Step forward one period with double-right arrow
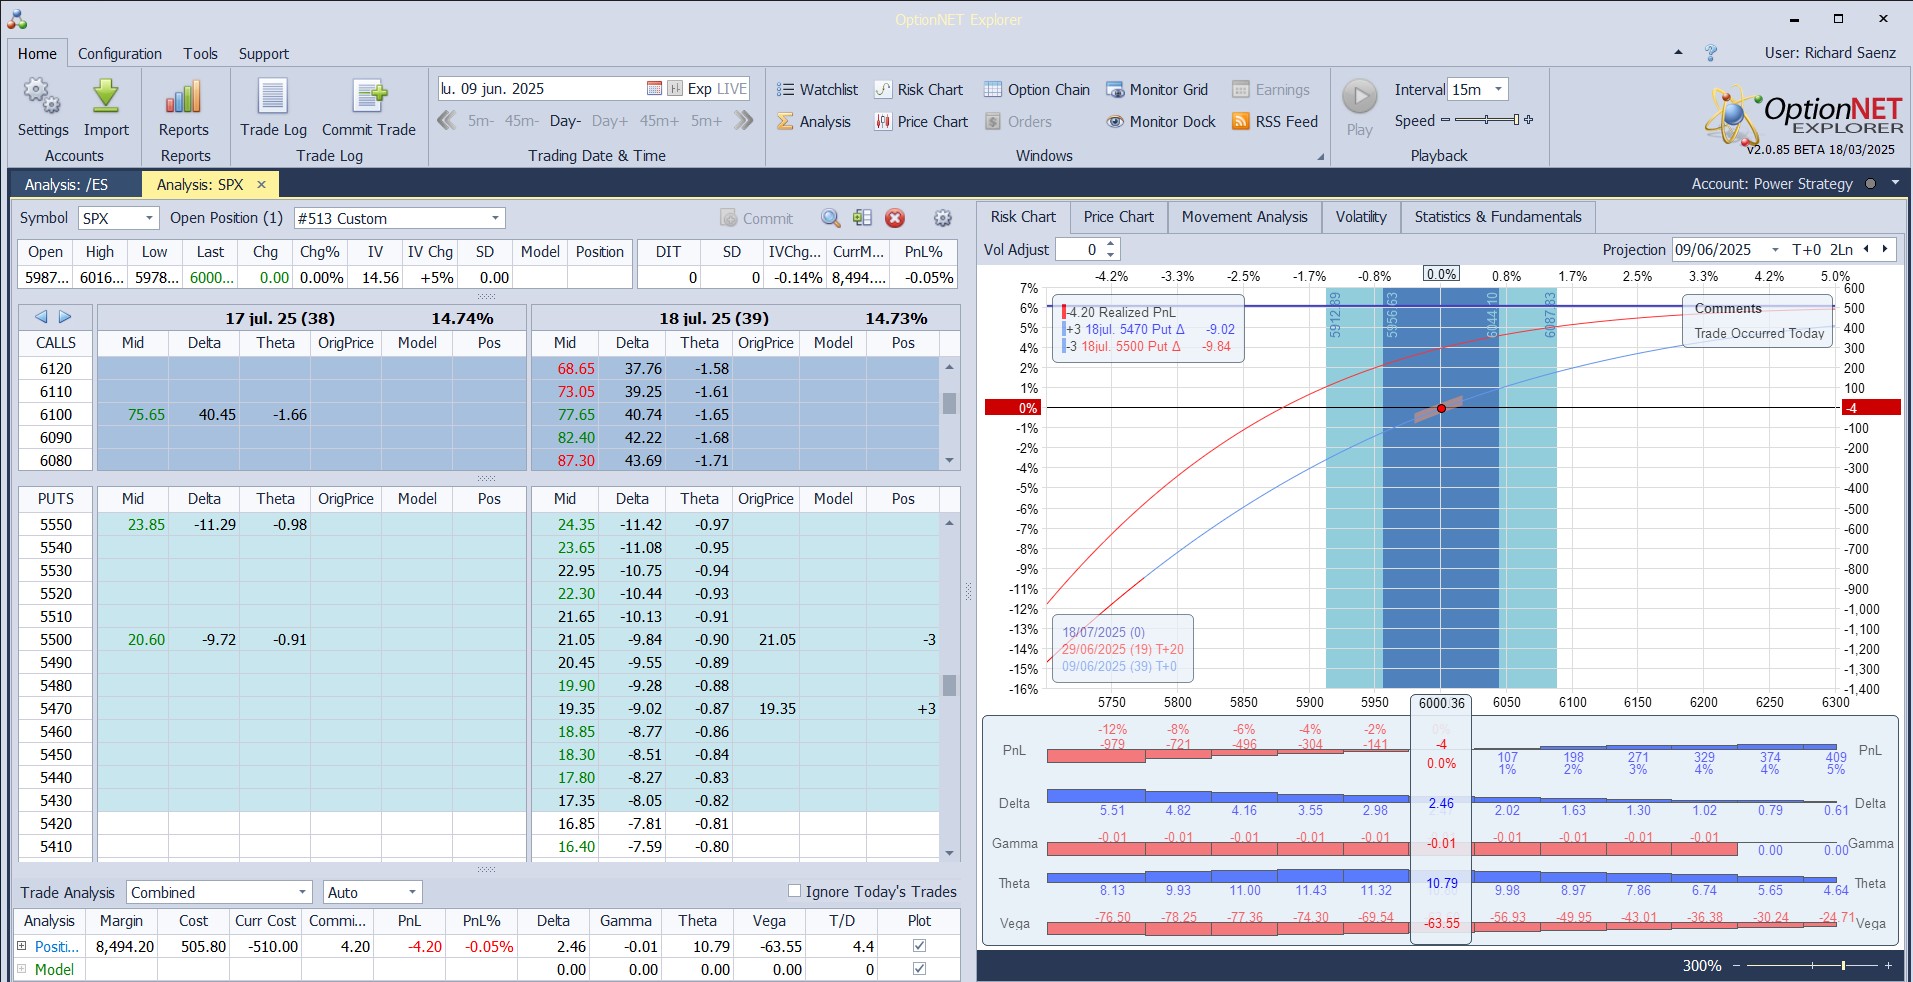Screen dimensions: 1913x982 click(743, 121)
